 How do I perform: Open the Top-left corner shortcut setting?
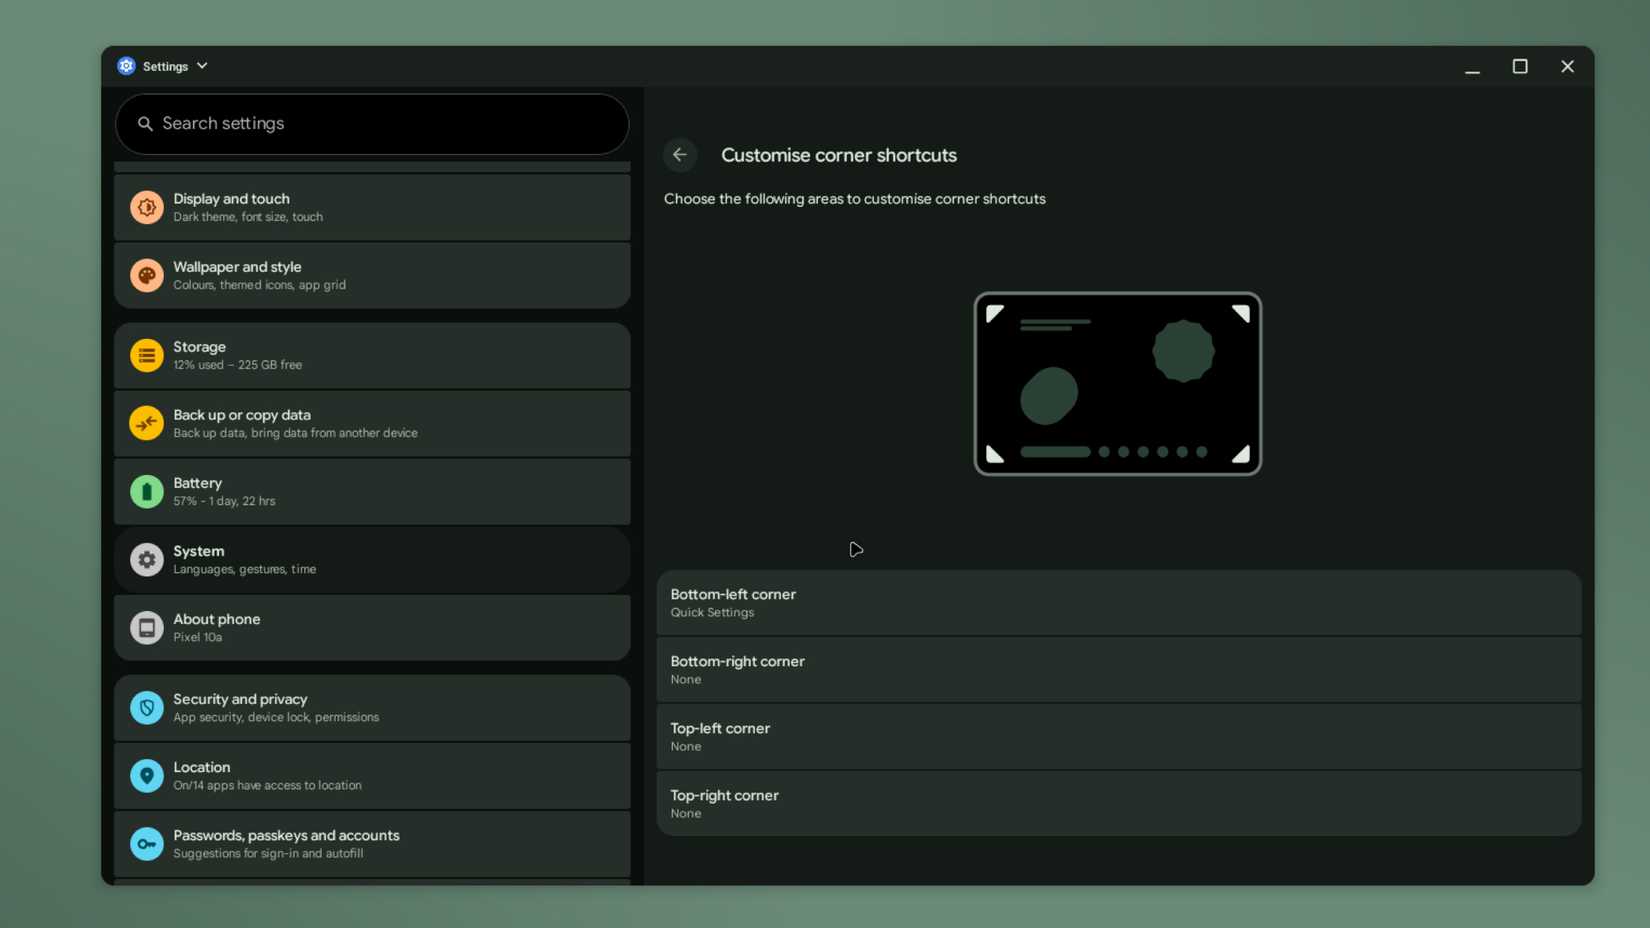[x=1118, y=736]
